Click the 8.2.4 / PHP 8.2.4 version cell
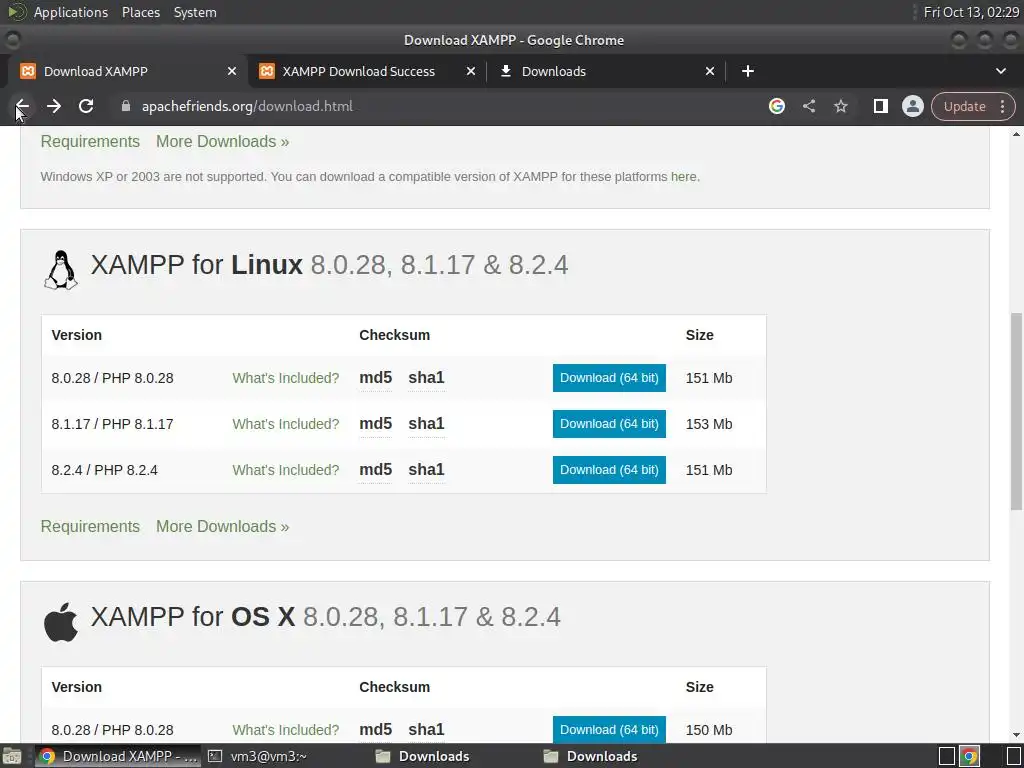Image resolution: width=1024 pixels, height=768 pixels. pyautogui.click(x=104, y=470)
